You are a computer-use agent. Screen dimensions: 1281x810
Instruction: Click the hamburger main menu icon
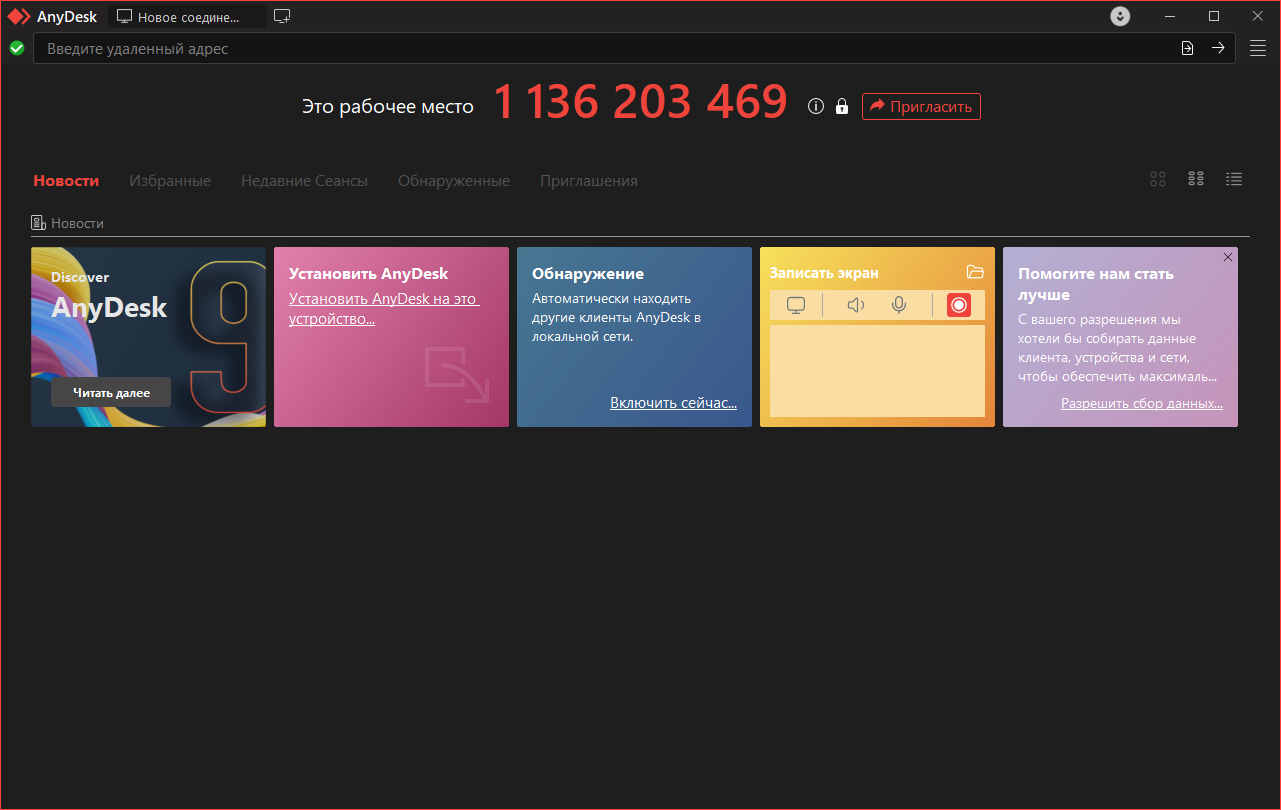point(1257,48)
